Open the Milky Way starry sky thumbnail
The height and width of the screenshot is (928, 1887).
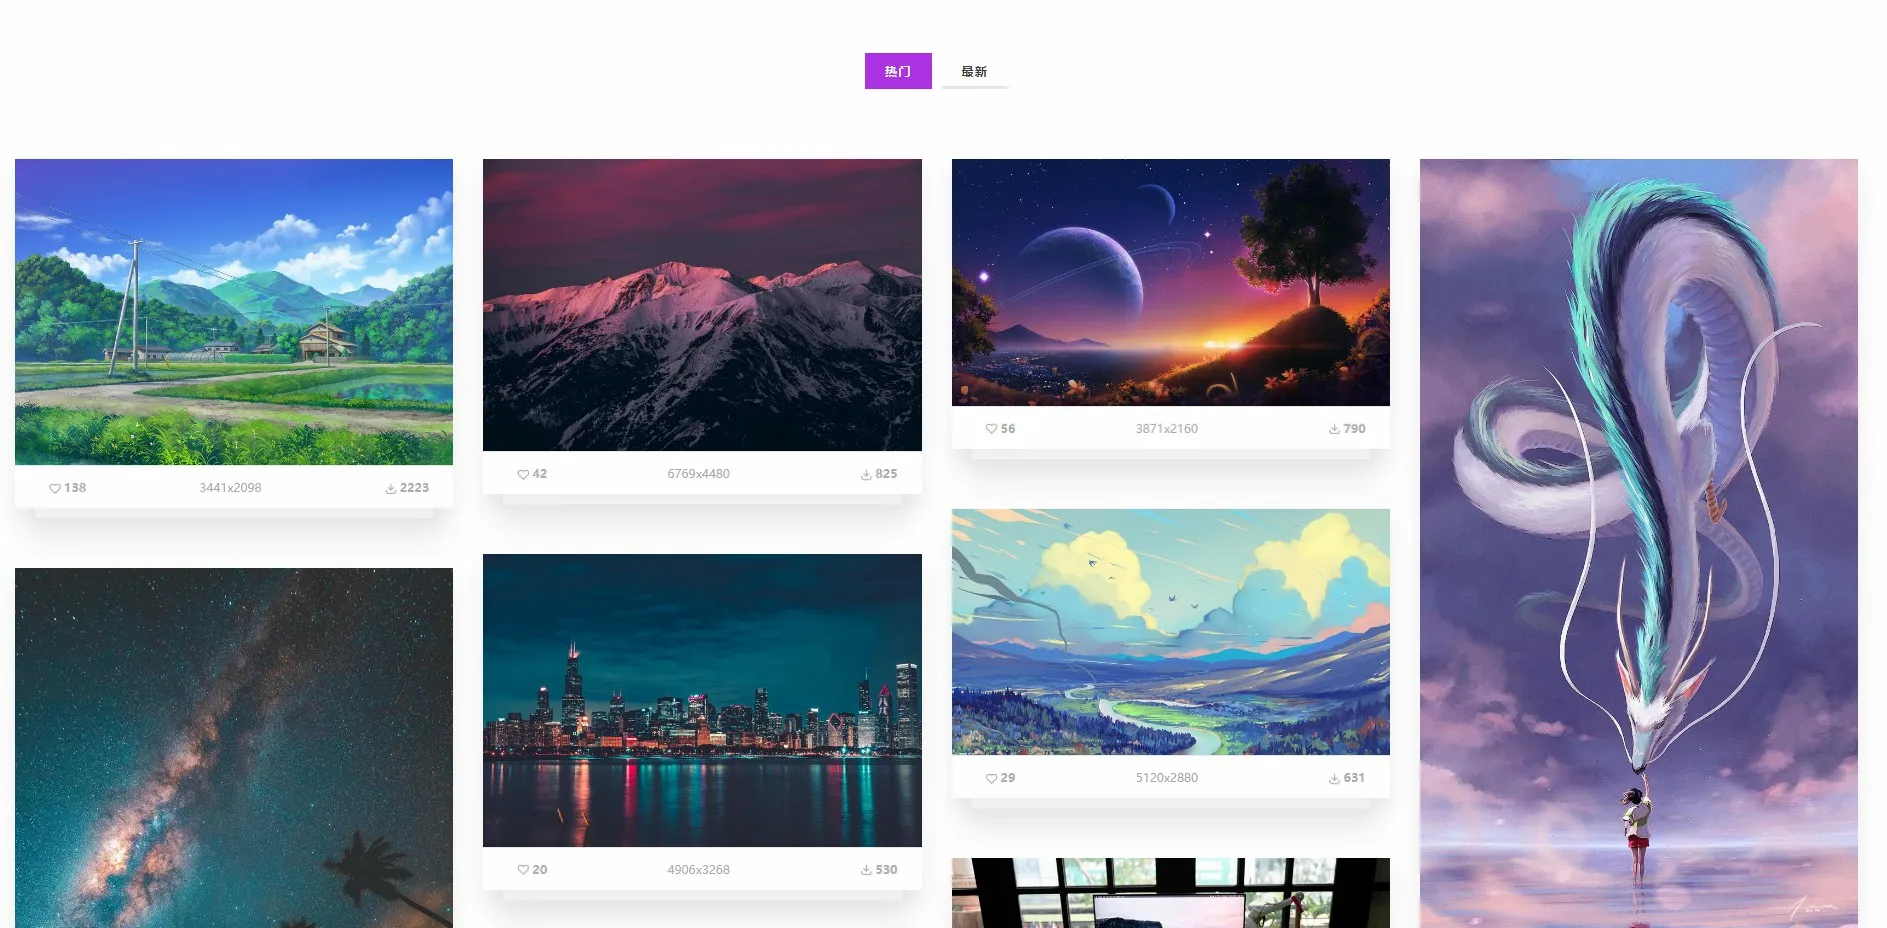tap(234, 748)
